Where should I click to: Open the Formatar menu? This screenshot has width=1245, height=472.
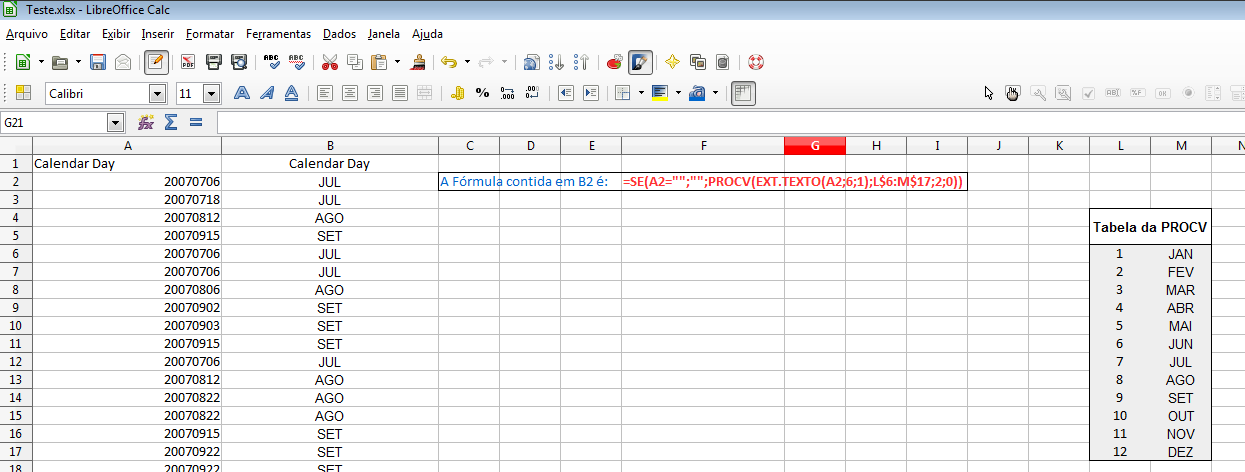(x=210, y=33)
